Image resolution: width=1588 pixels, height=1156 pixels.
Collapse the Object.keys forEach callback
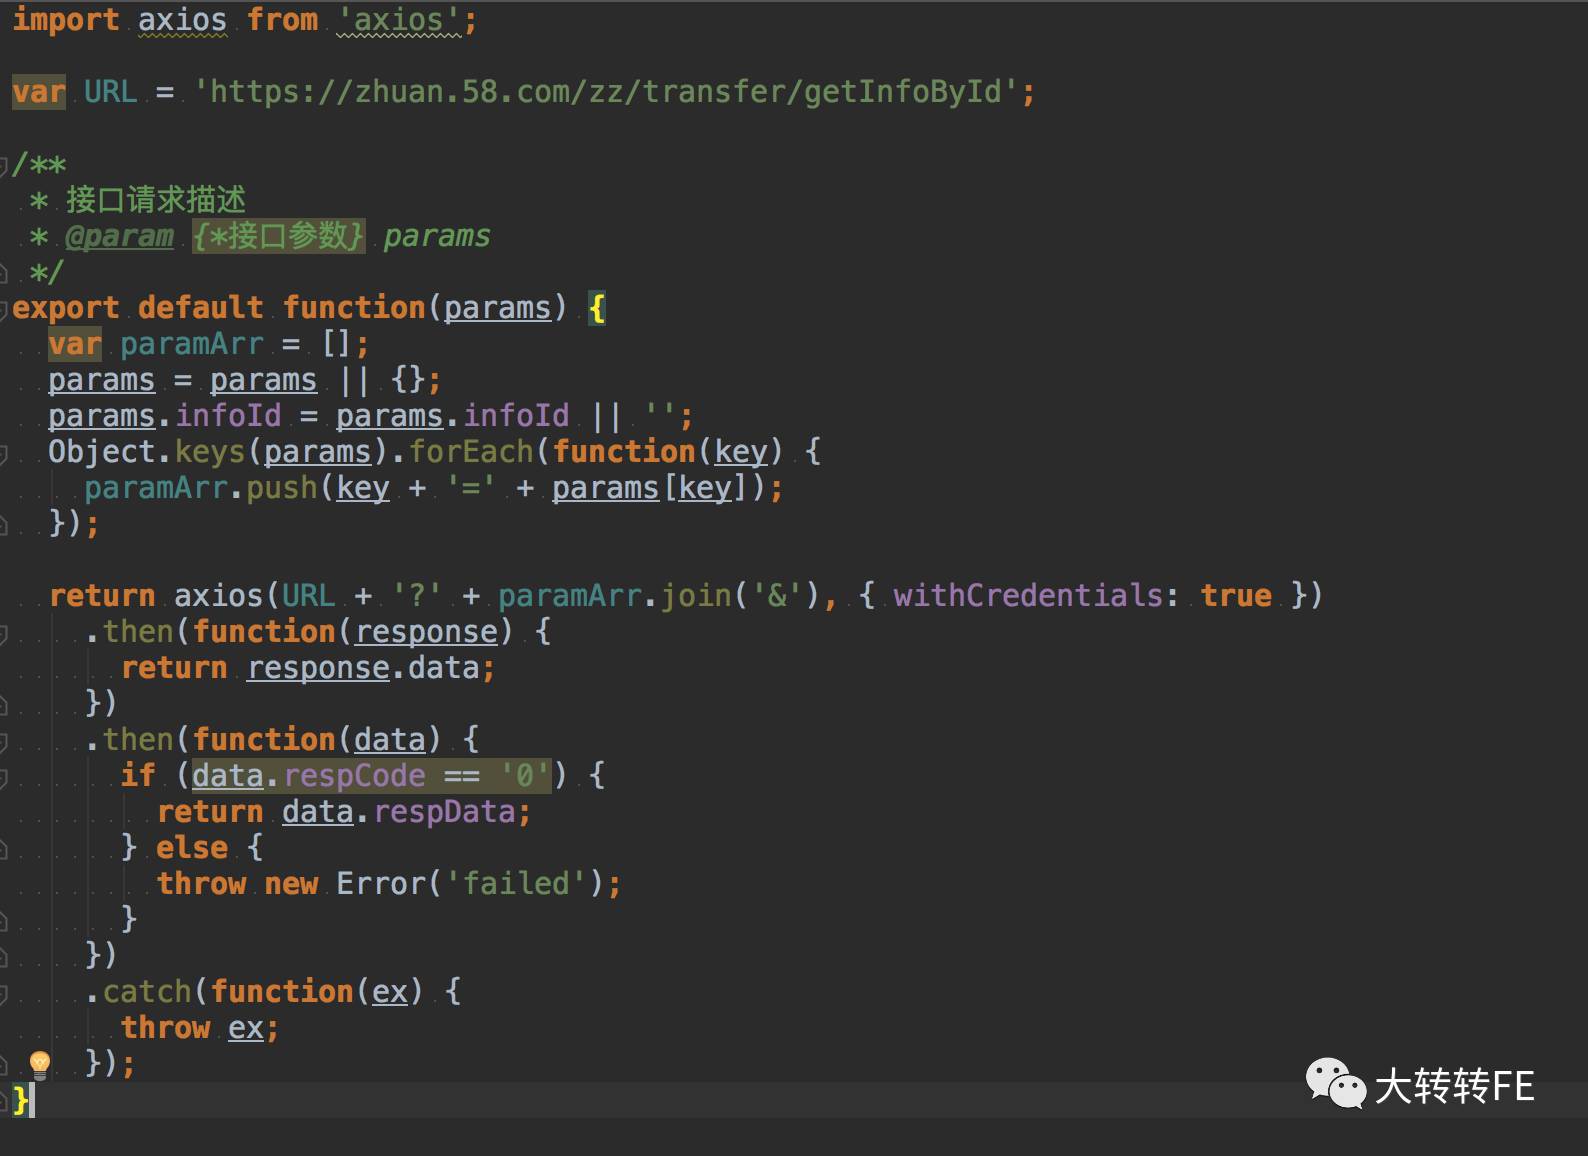(4, 453)
